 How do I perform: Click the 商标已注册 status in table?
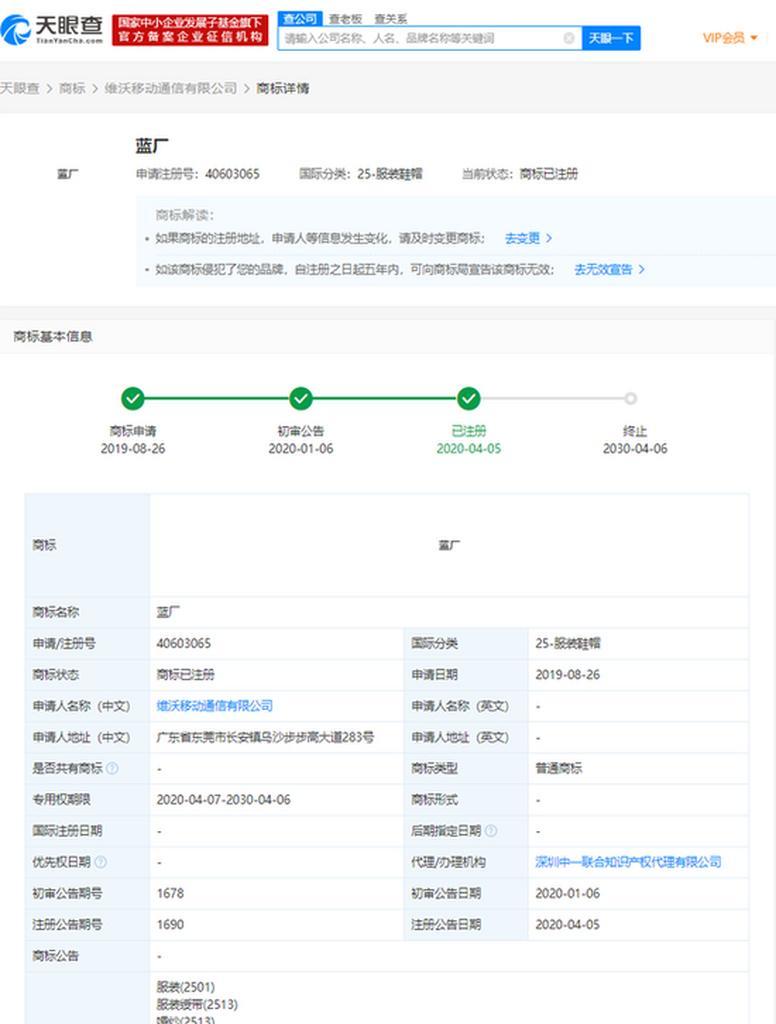click(x=186, y=675)
